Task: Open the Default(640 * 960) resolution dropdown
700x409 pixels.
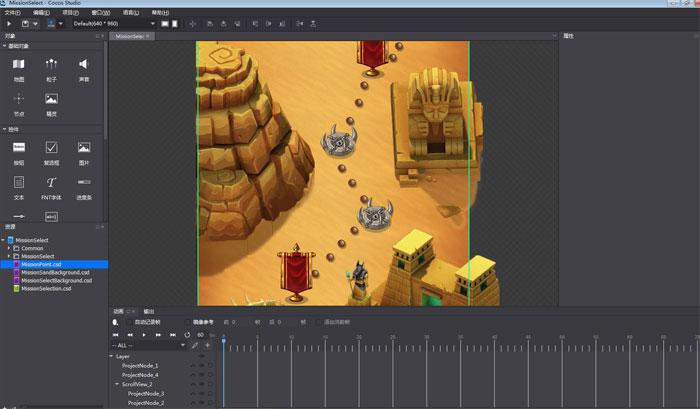Action: coord(114,24)
